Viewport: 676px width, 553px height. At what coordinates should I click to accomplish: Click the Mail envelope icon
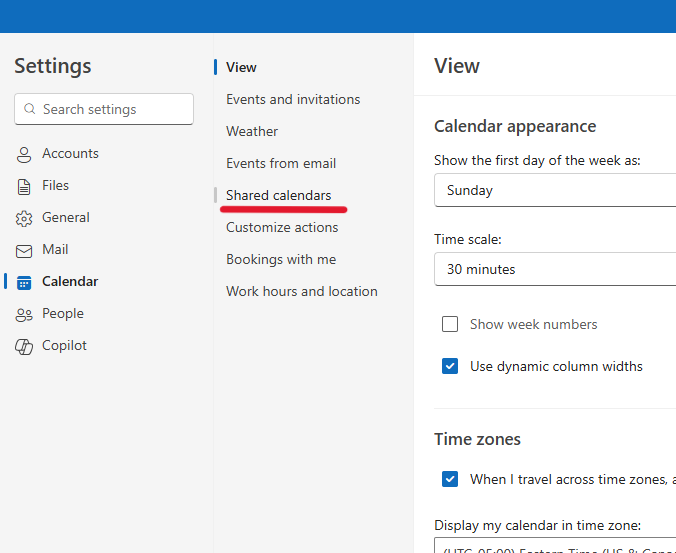coord(24,250)
